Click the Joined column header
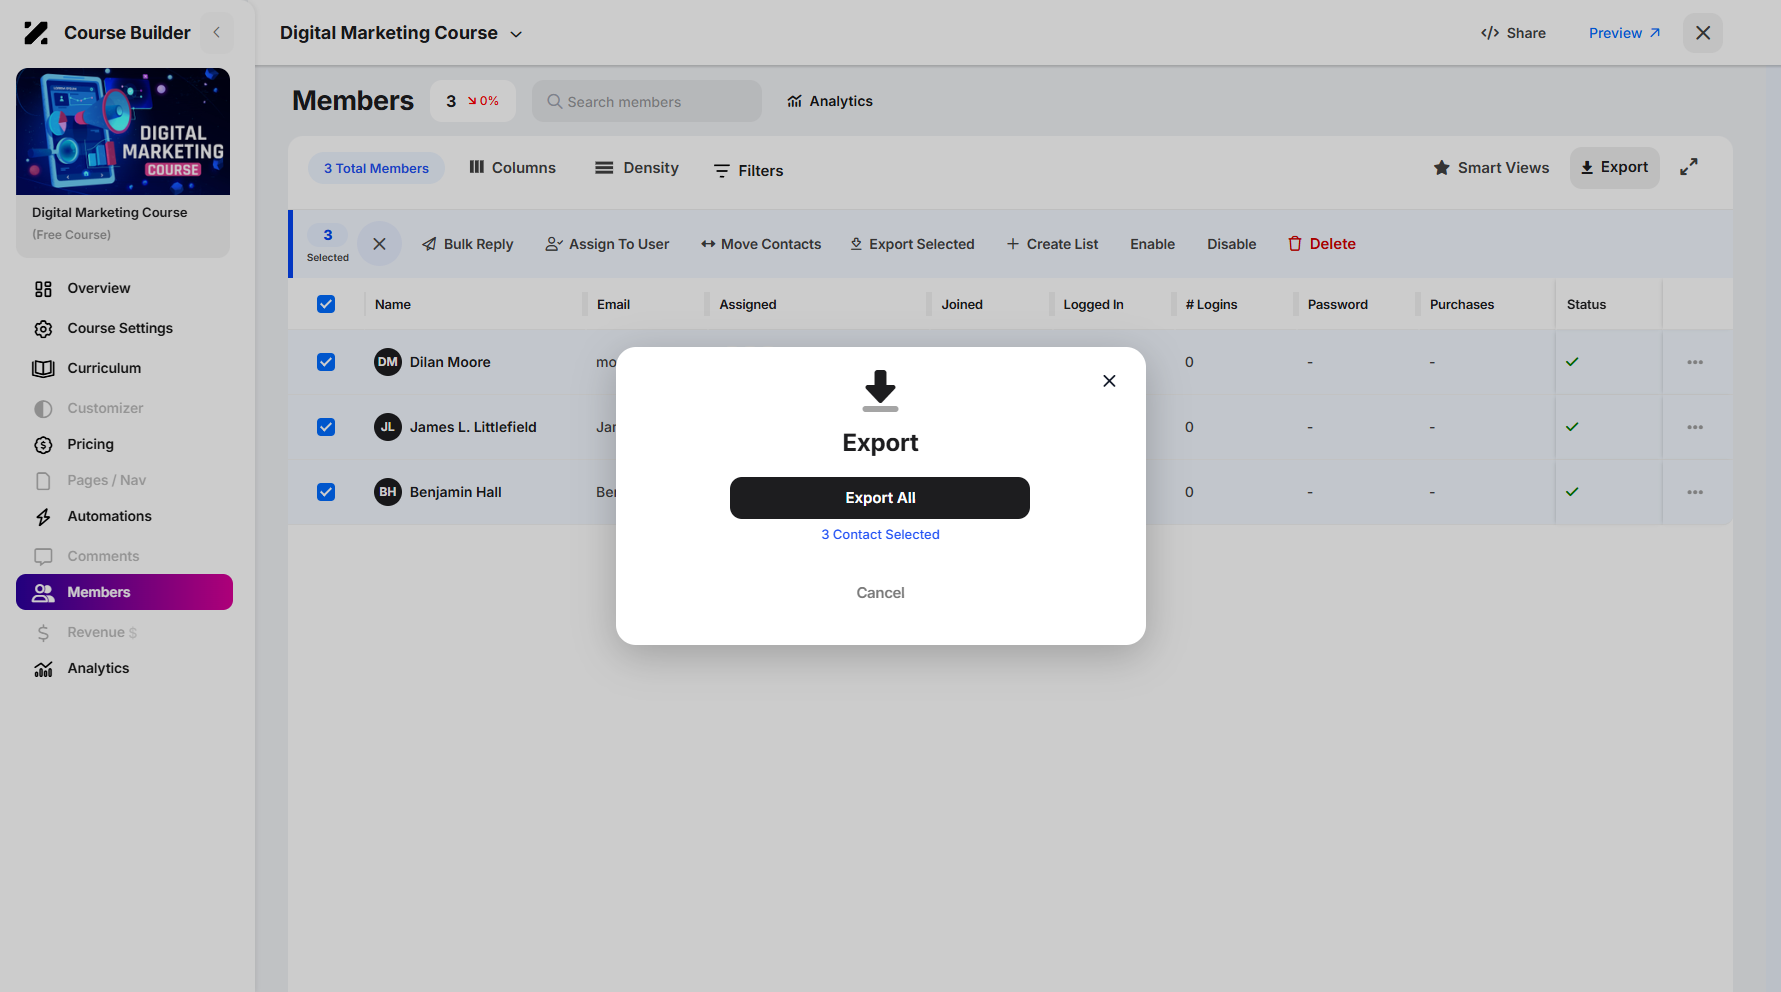The height and width of the screenshot is (992, 1781). click(962, 304)
